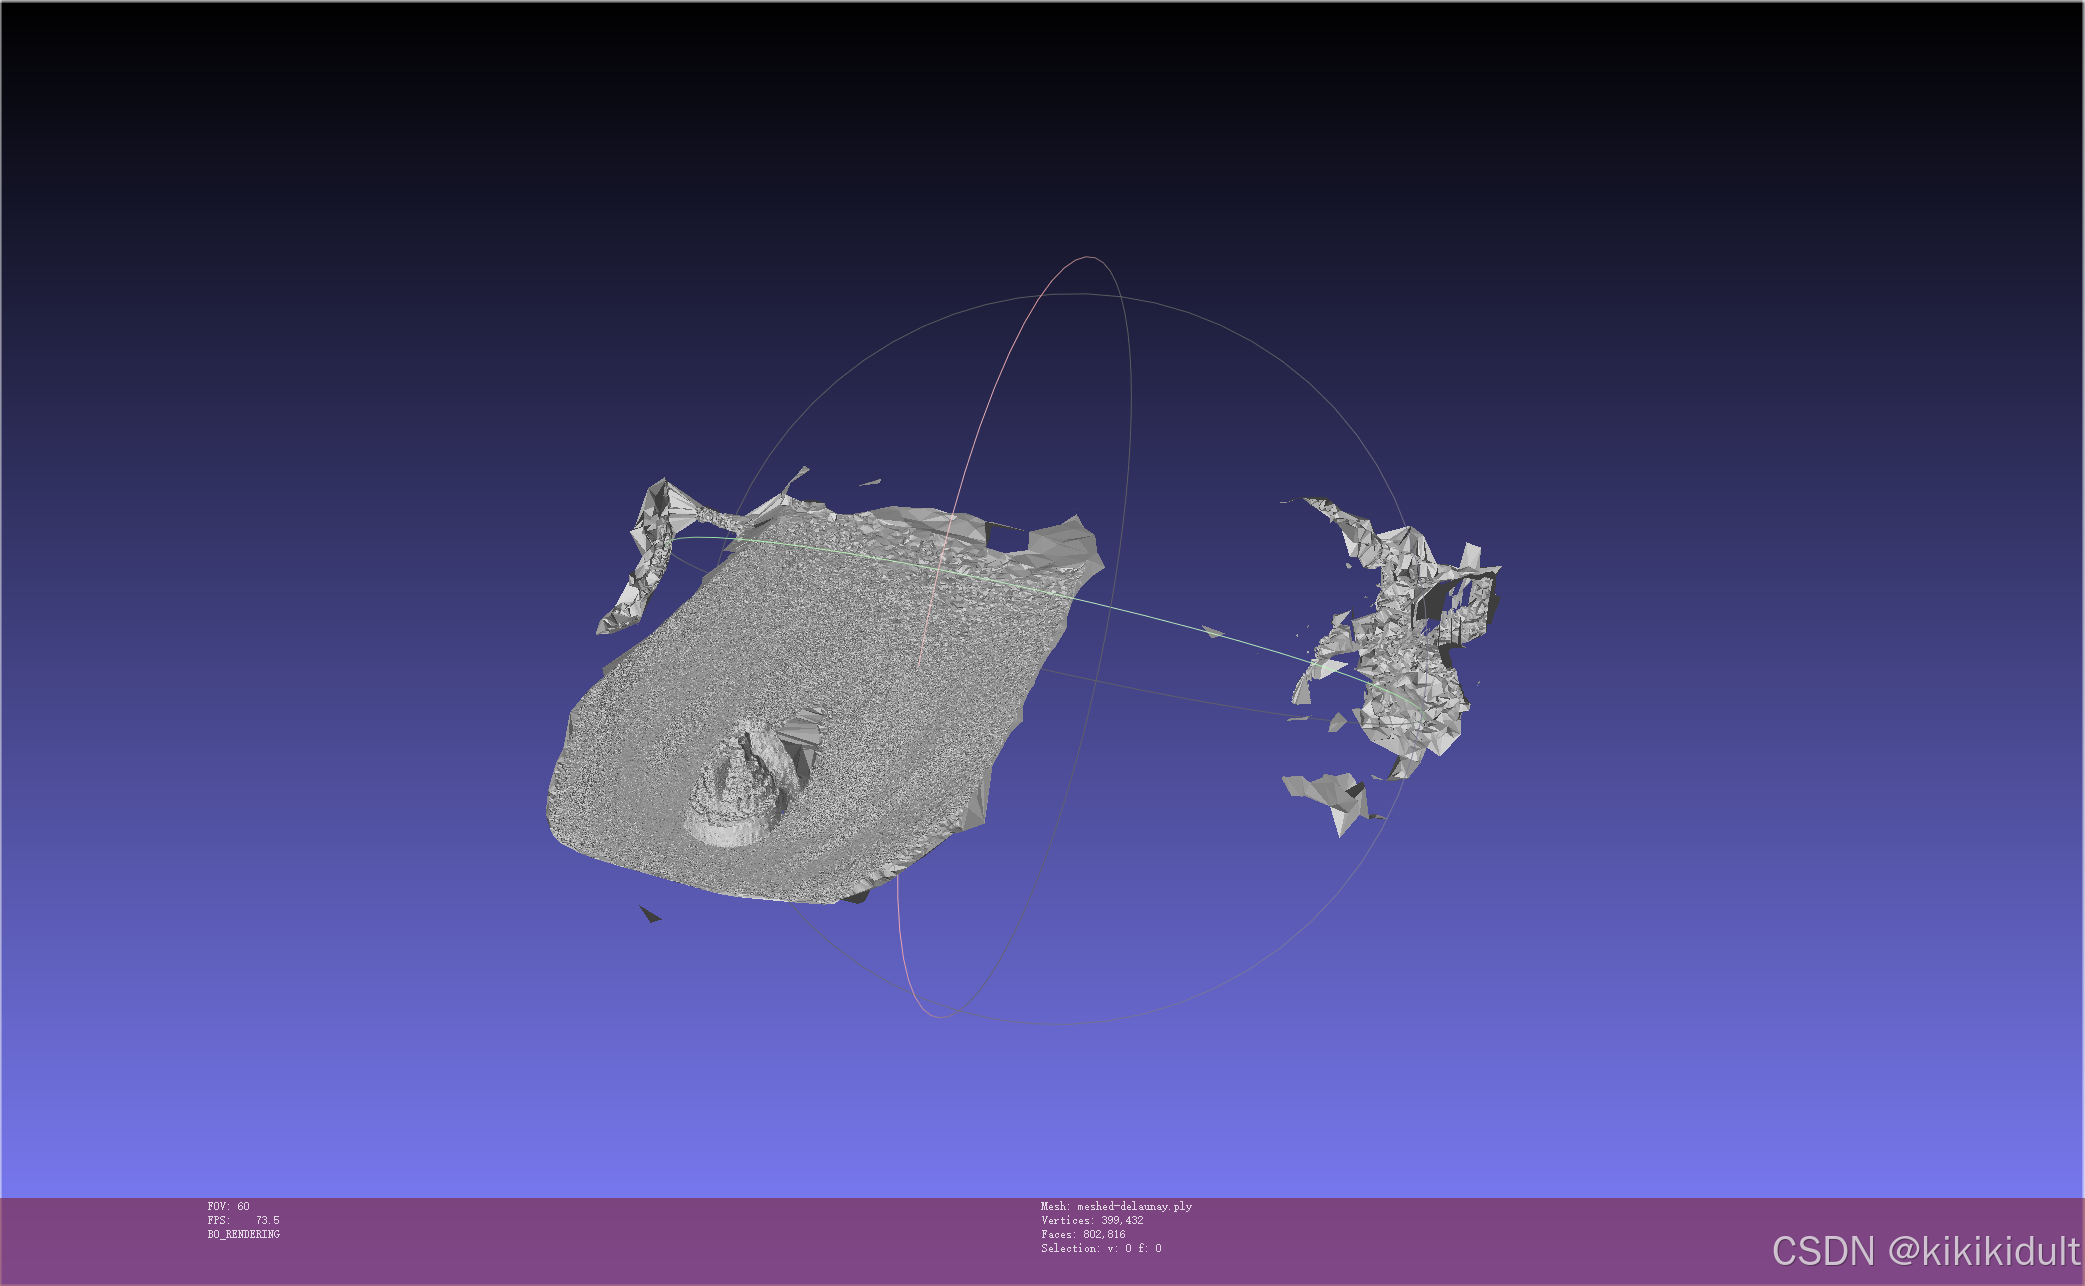Click the CSDN @kikikidult watermark

(1925, 1251)
